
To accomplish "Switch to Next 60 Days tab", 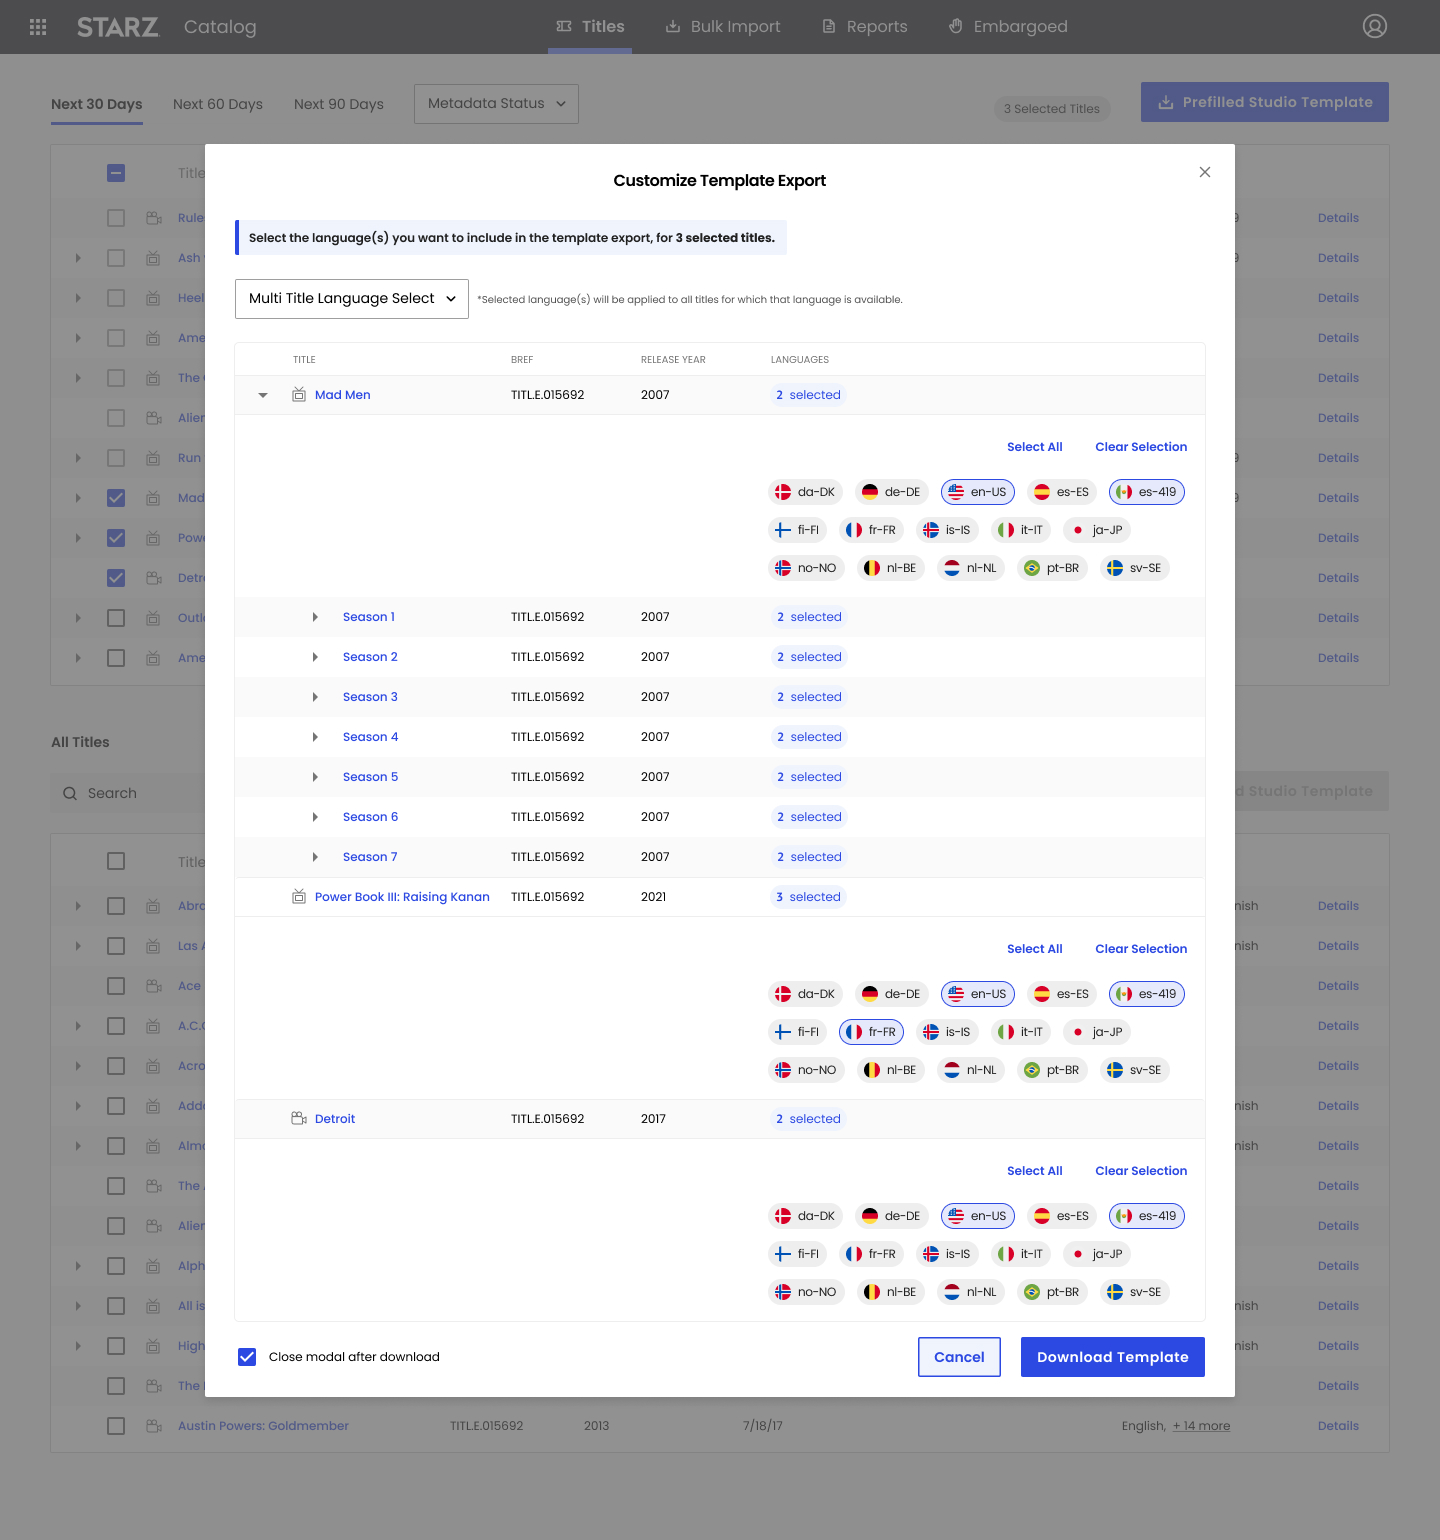I will 218,104.
